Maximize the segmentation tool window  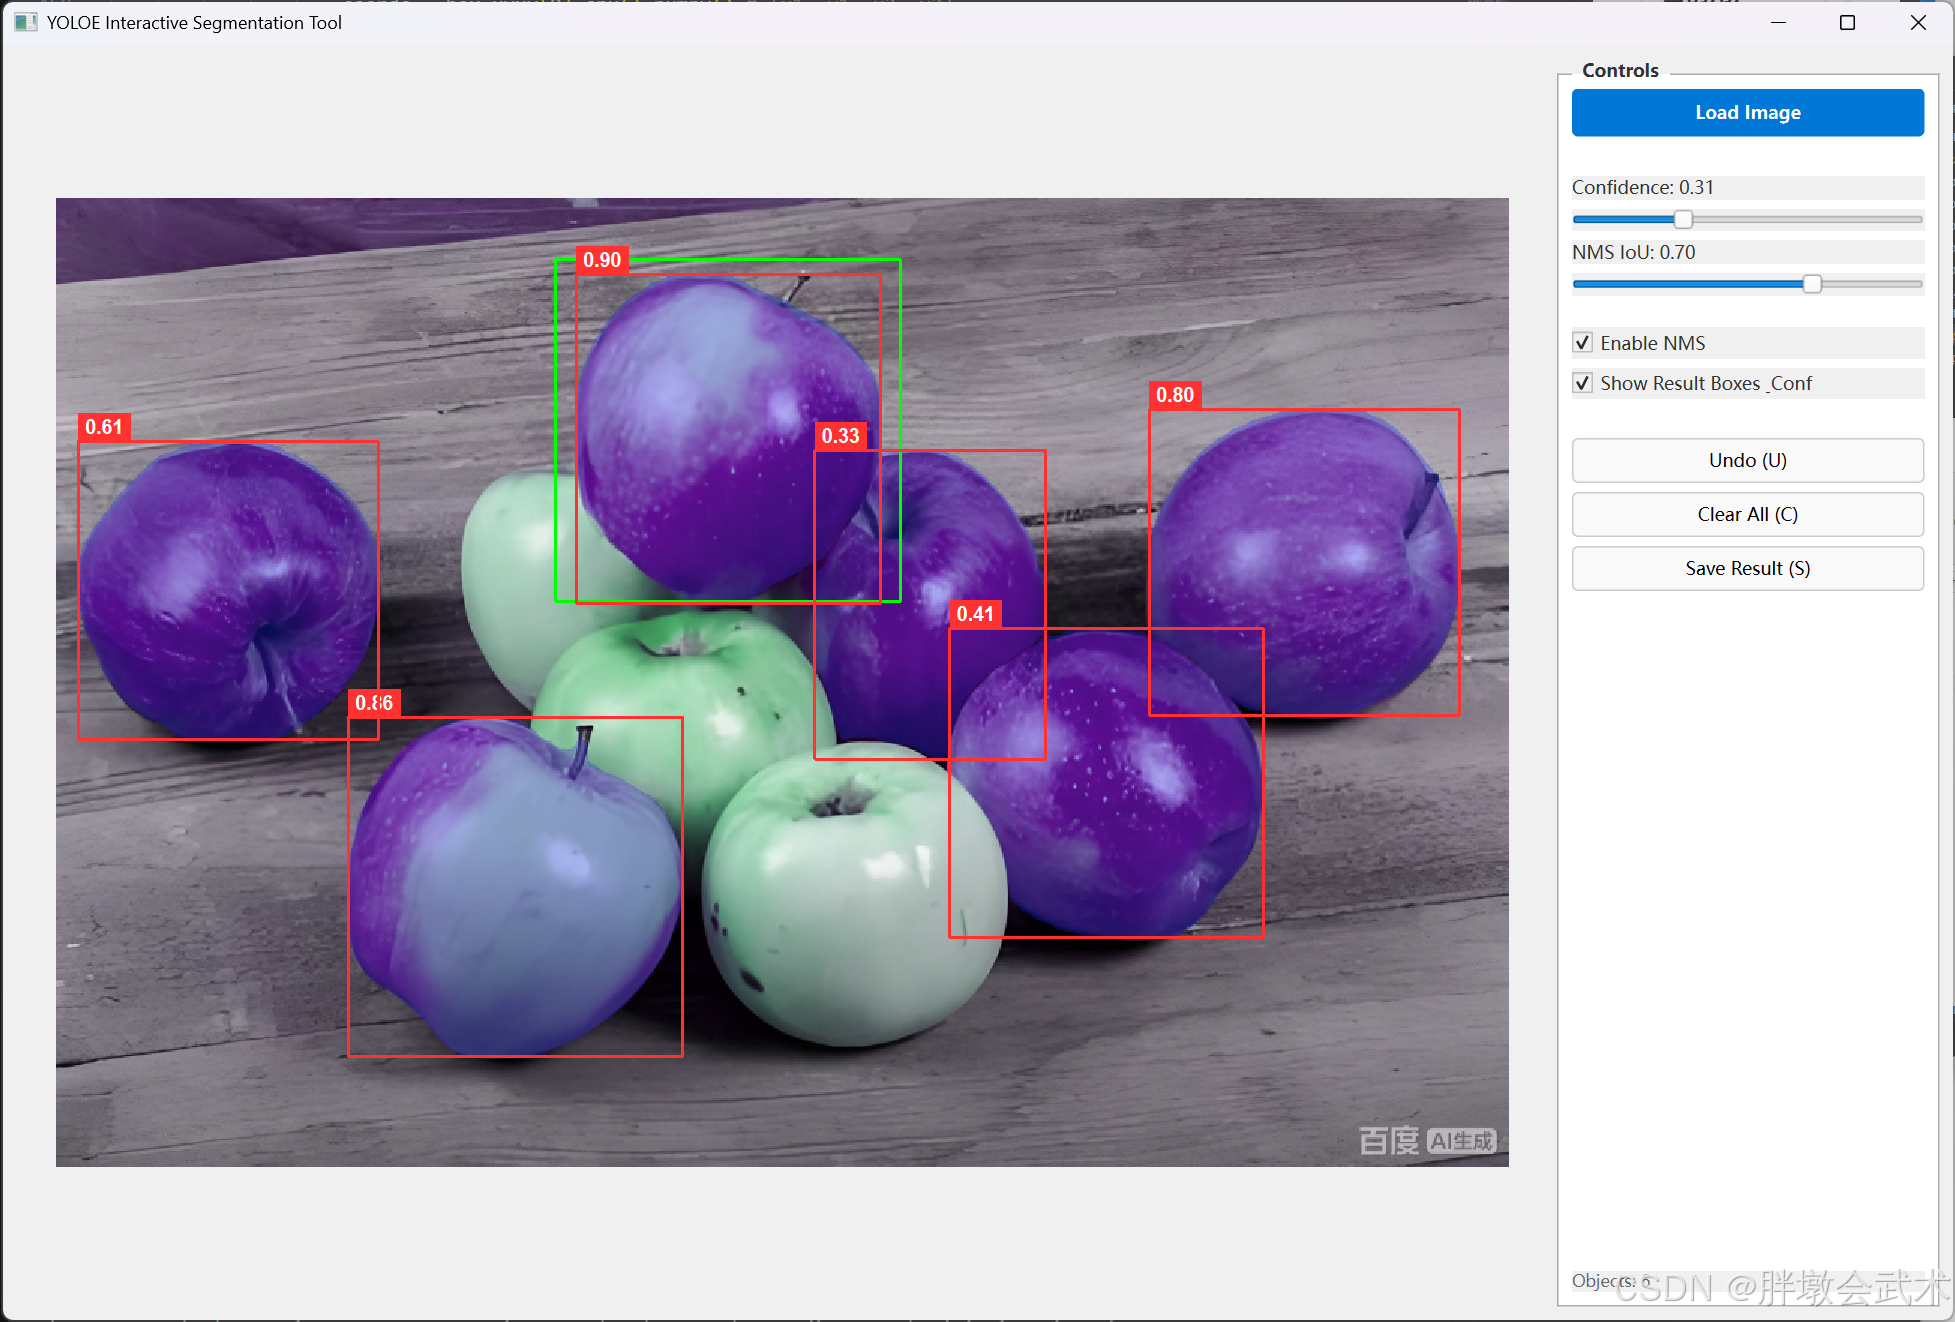pyautogui.click(x=1847, y=22)
